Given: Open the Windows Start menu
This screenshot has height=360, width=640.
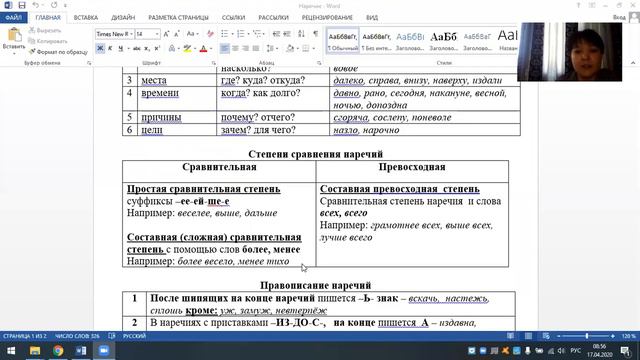Looking at the screenshot, I should pos(11,351).
